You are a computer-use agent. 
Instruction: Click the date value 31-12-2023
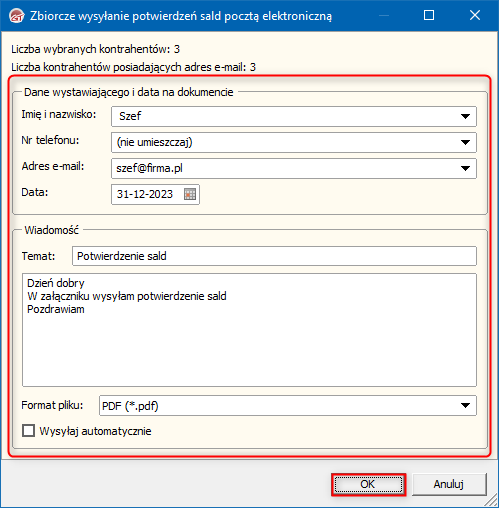click(x=145, y=194)
